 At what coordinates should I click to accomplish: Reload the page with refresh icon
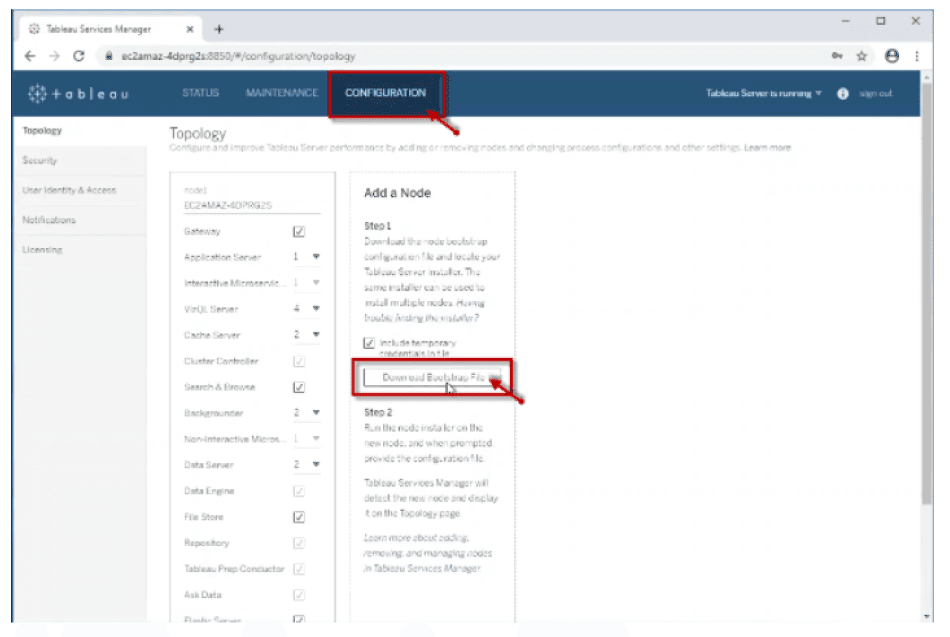(79, 57)
